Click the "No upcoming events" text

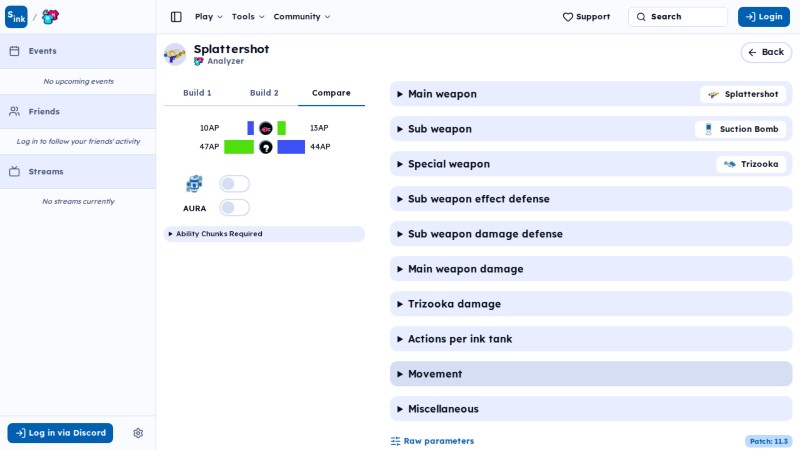(x=79, y=82)
